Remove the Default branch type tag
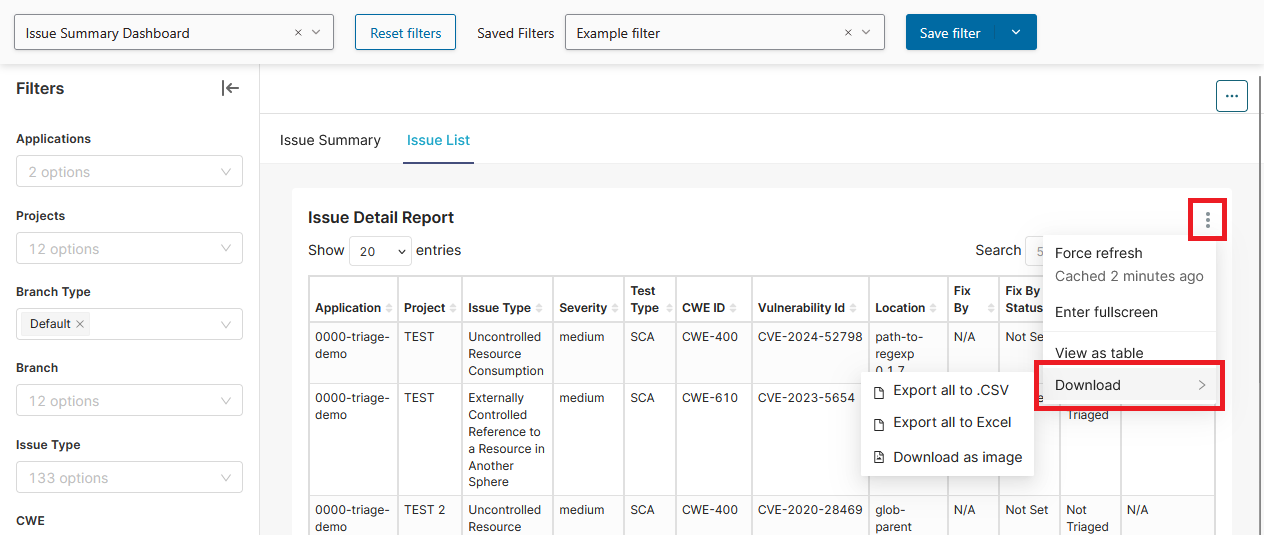This screenshot has height=535, width=1264. [x=80, y=324]
